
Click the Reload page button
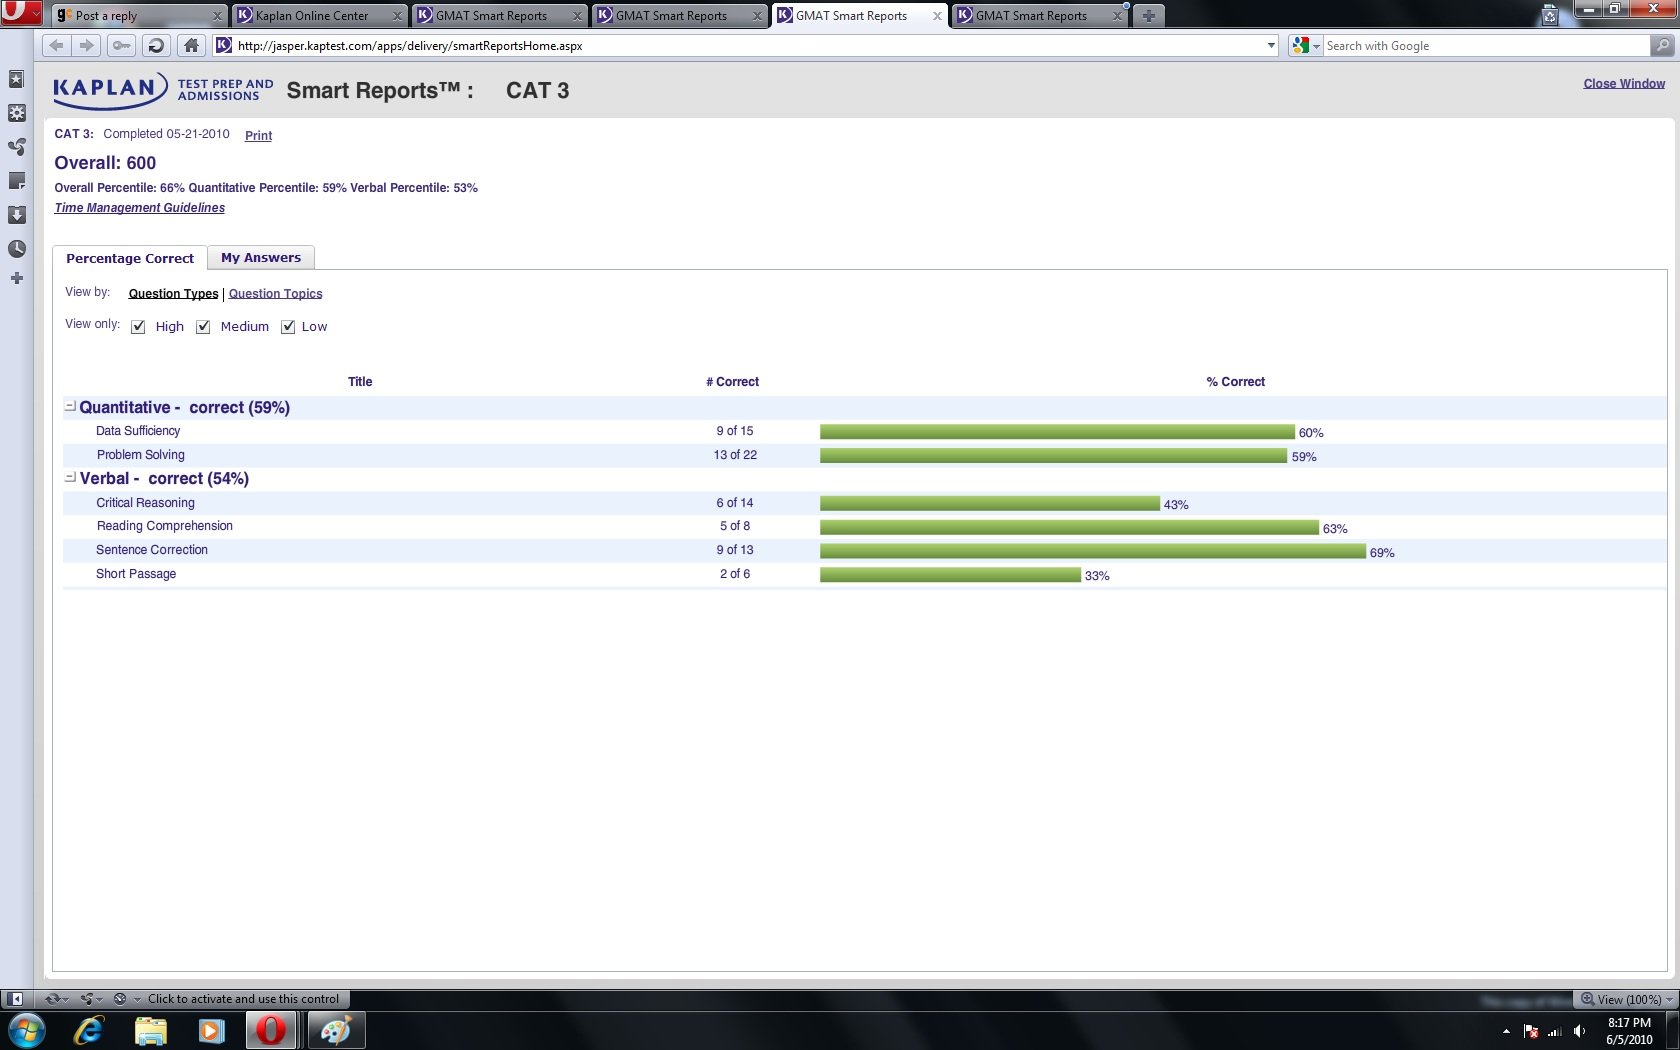coord(156,45)
